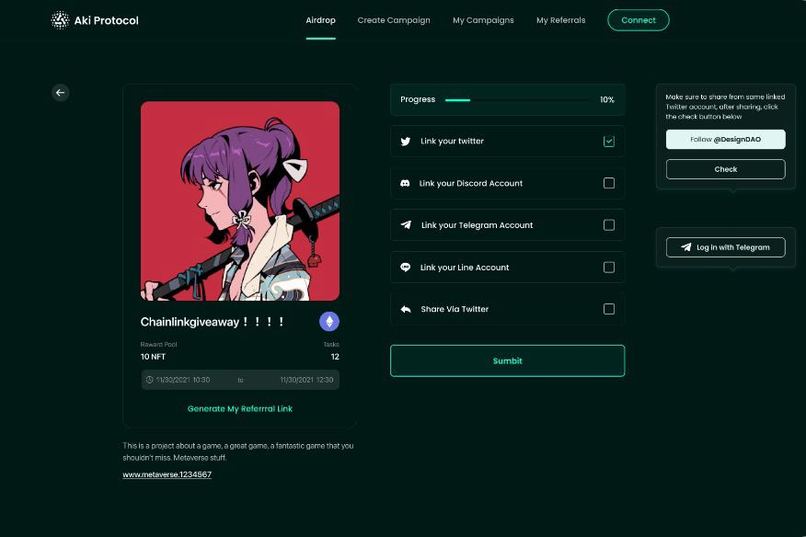The height and width of the screenshot is (537, 806).
Task: Click the clock icon in date range
Action: click(x=150, y=380)
